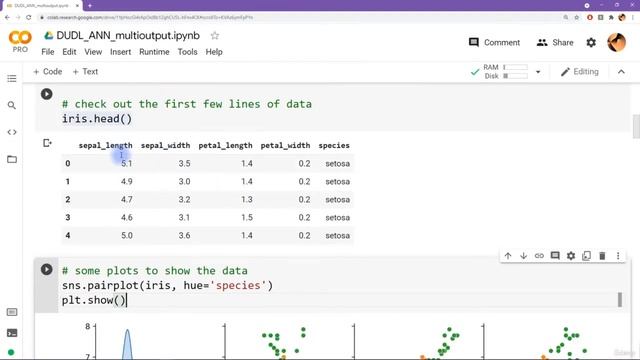The image size is (640, 360).
Task: Delete the selected cell with trash icon
Action: [602, 256]
